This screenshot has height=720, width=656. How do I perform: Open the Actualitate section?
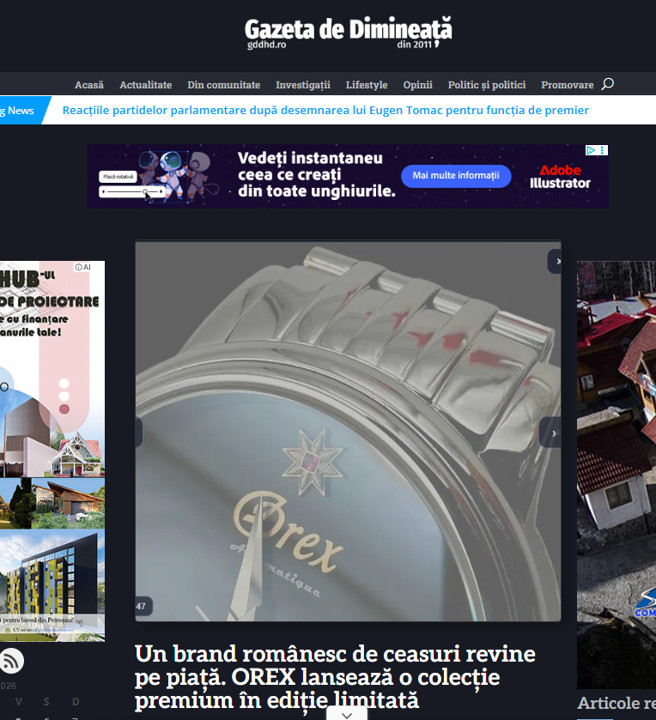click(x=146, y=85)
